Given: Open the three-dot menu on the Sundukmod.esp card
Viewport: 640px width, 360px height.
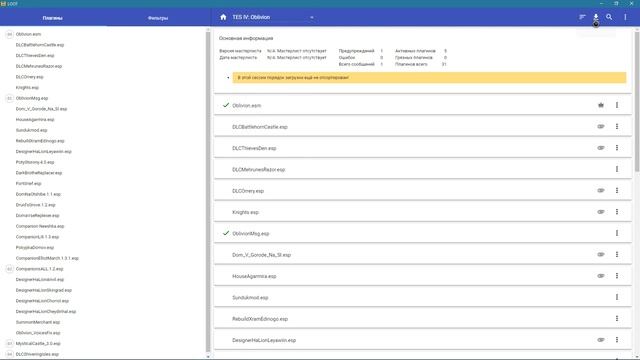Looking at the screenshot, I should click(x=617, y=297).
